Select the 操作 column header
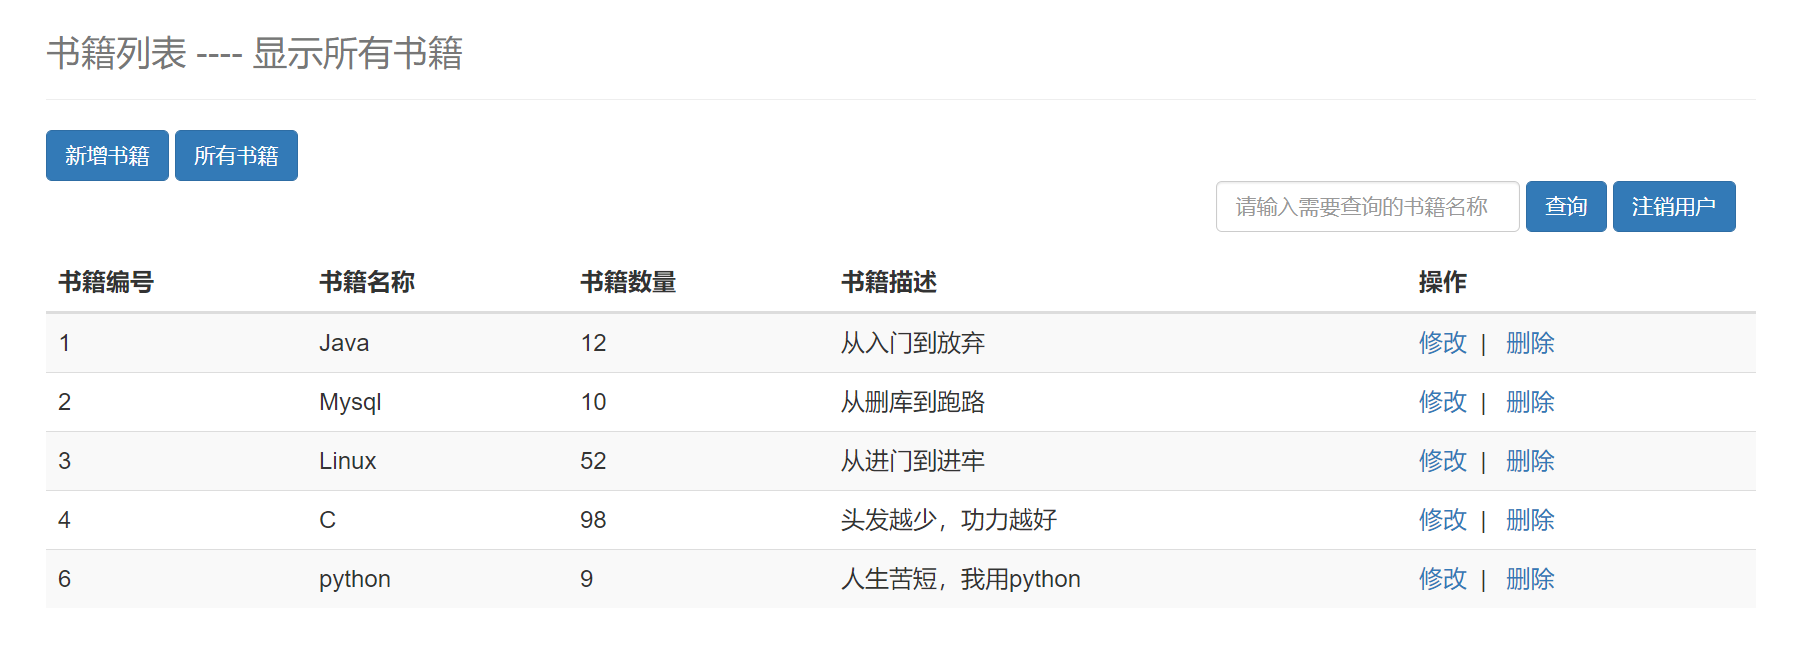Image resolution: width=1806 pixels, height=661 pixels. (1442, 282)
